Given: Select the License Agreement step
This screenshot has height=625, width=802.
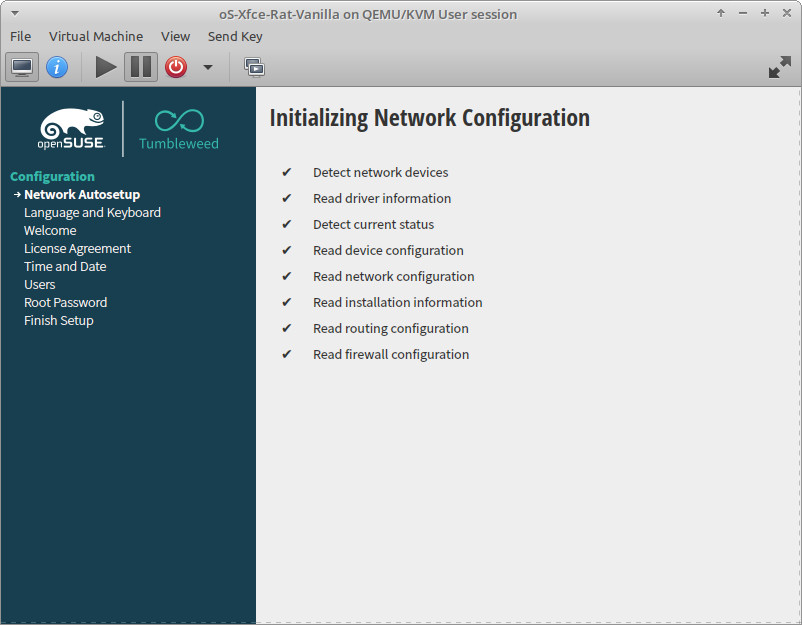Looking at the screenshot, I should coord(77,248).
